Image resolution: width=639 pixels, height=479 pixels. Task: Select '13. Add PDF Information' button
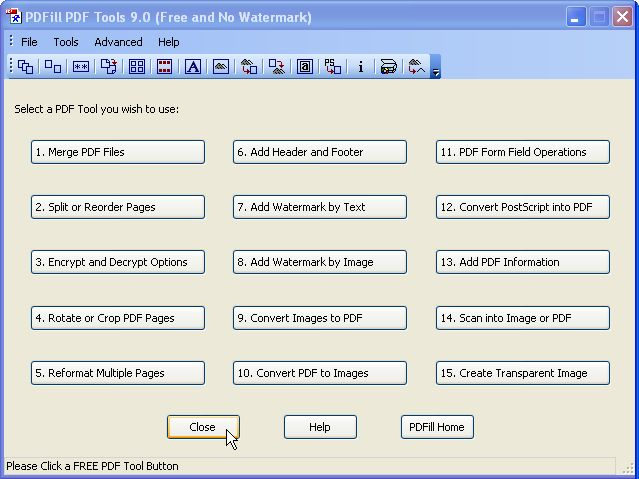click(523, 262)
